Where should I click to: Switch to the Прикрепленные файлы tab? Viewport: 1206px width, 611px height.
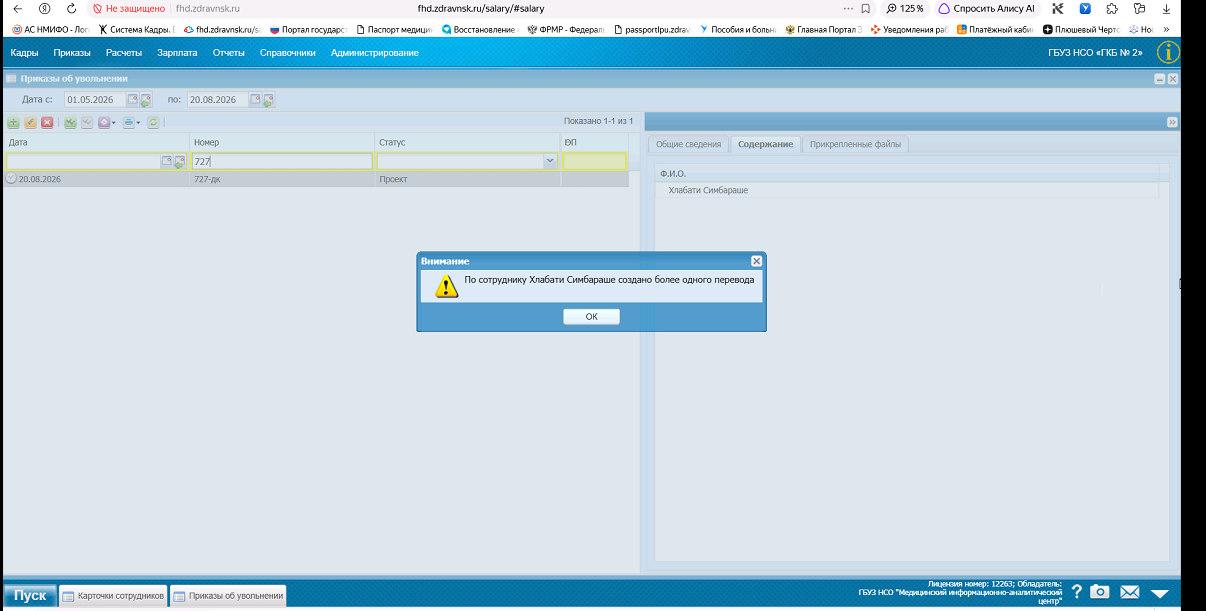(856, 144)
